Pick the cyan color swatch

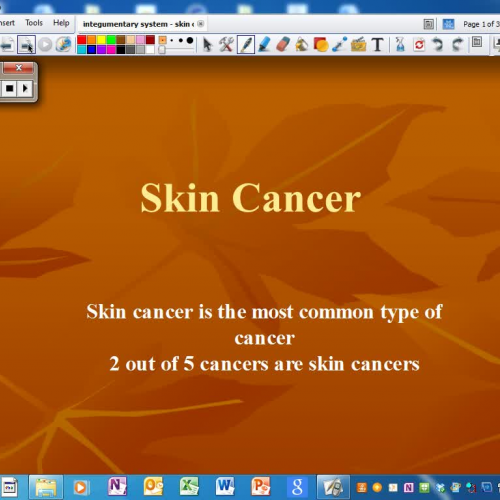pyautogui.click(x=82, y=49)
